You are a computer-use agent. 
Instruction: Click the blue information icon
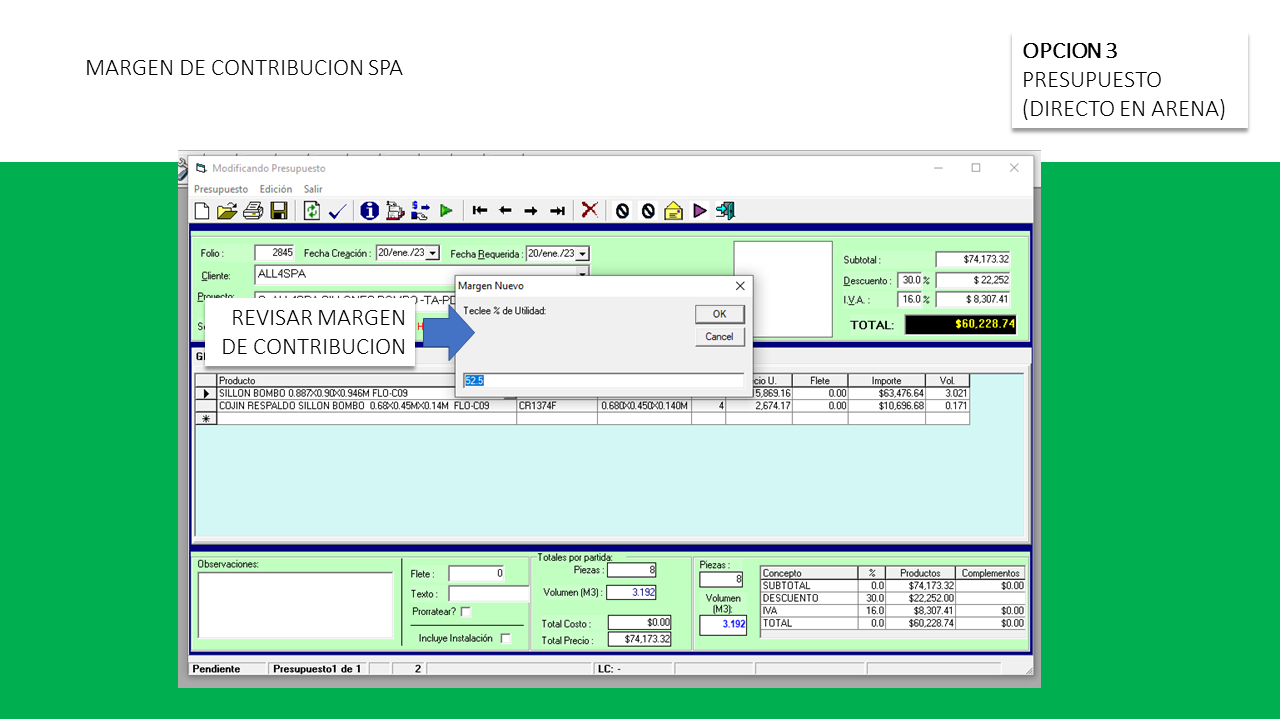(369, 211)
